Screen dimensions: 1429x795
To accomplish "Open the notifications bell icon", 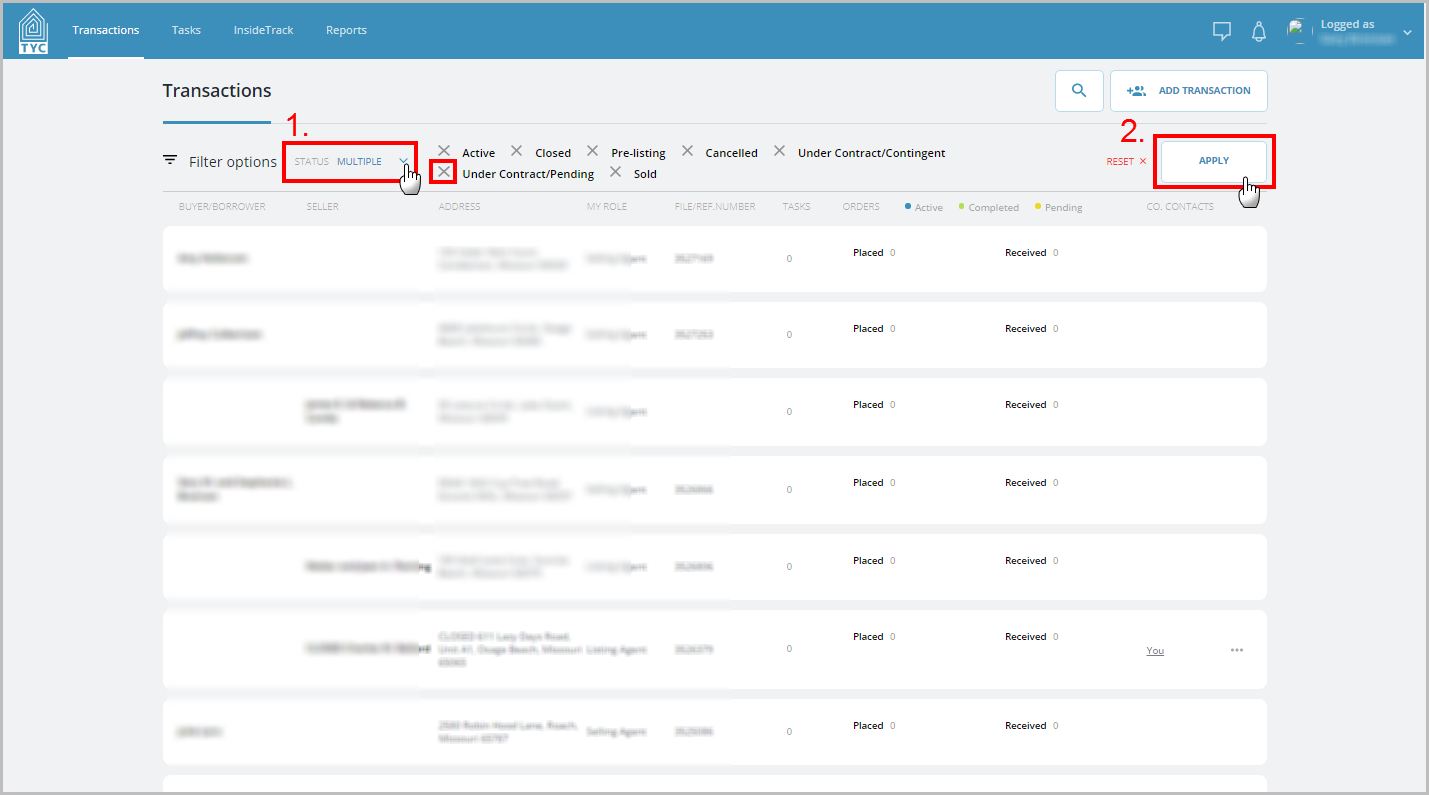I will pos(1259,31).
